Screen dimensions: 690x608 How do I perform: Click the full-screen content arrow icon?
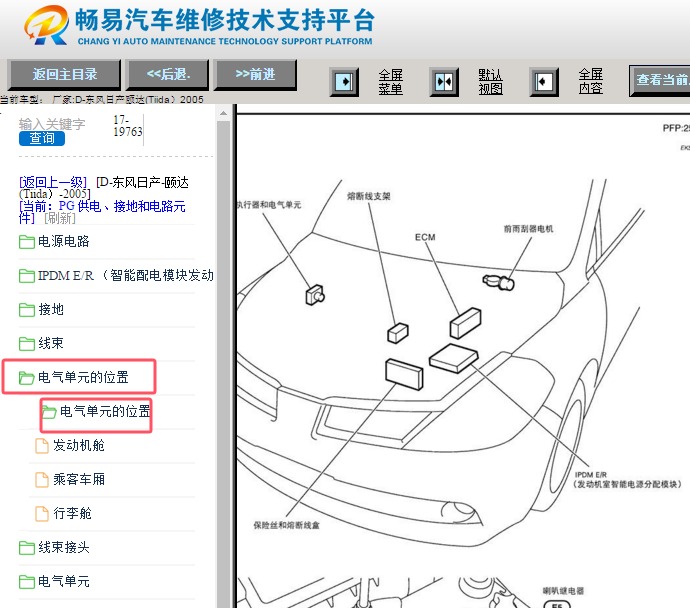click(544, 82)
